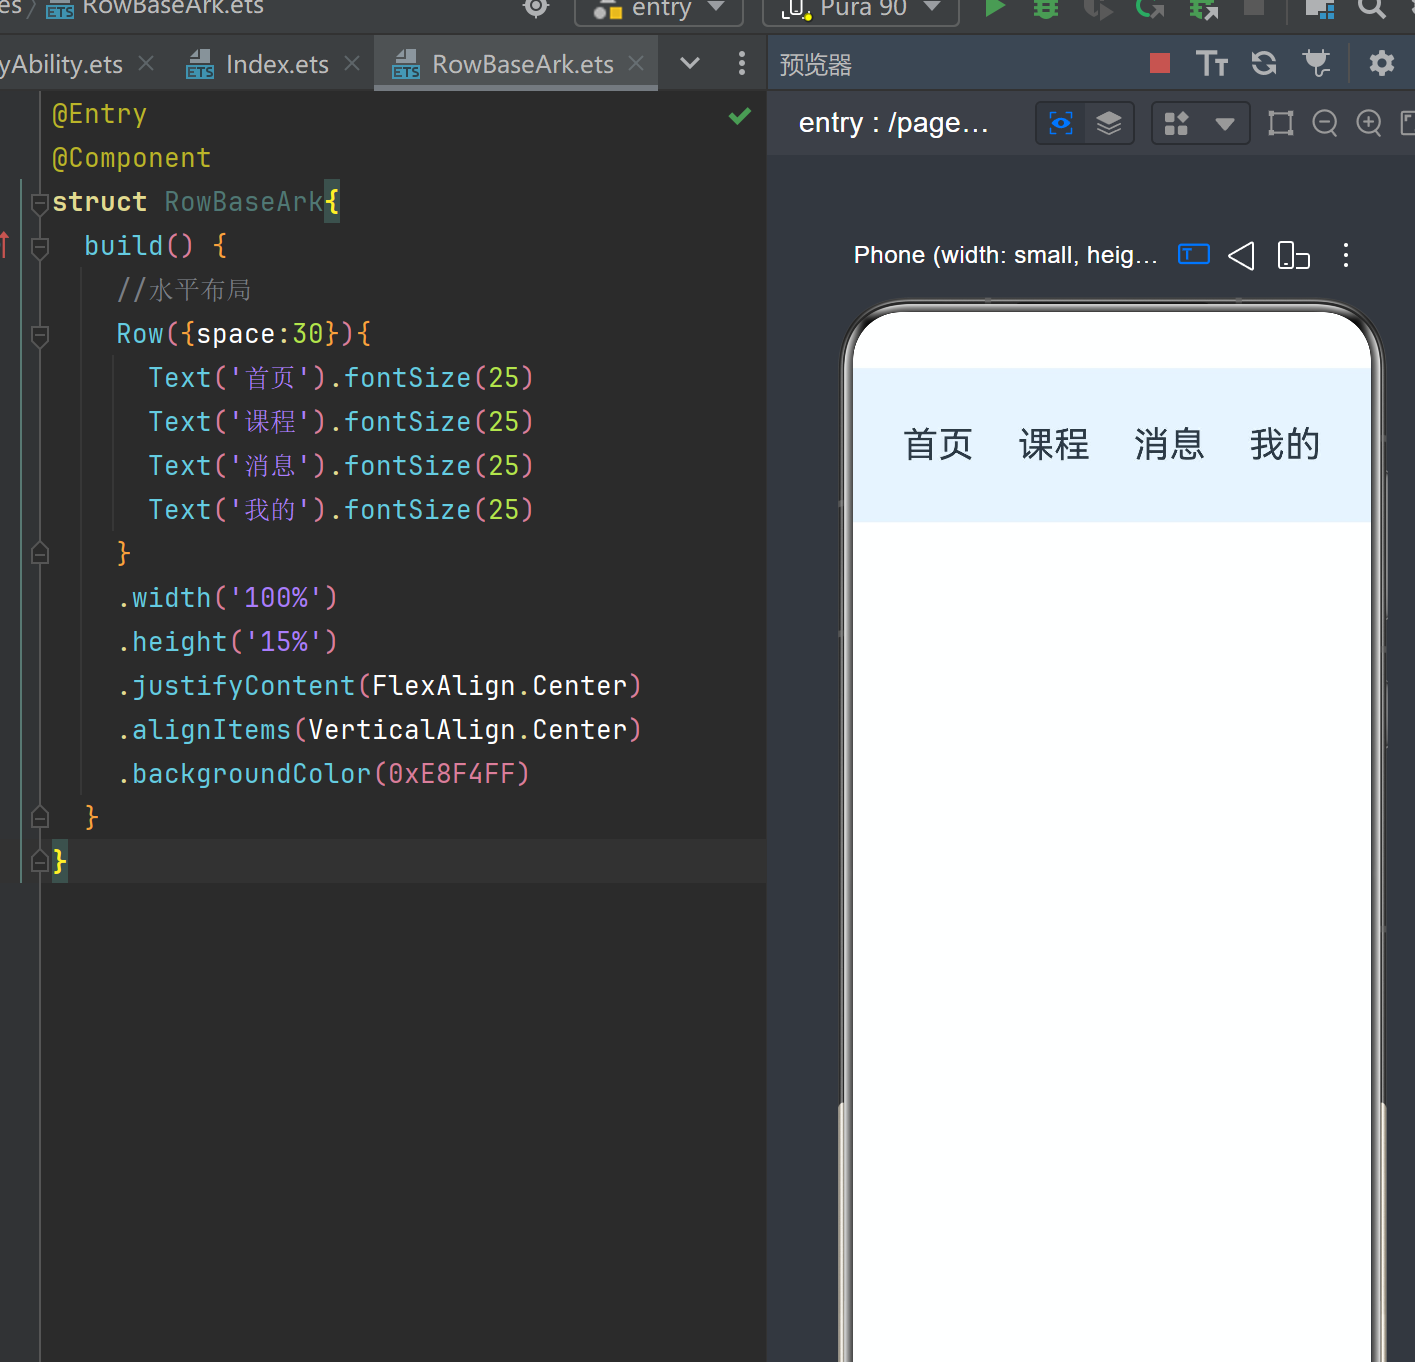Viewport: 1415px width, 1362px height.
Task: Click 消息 in the phone preview
Action: coord(1169,444)
